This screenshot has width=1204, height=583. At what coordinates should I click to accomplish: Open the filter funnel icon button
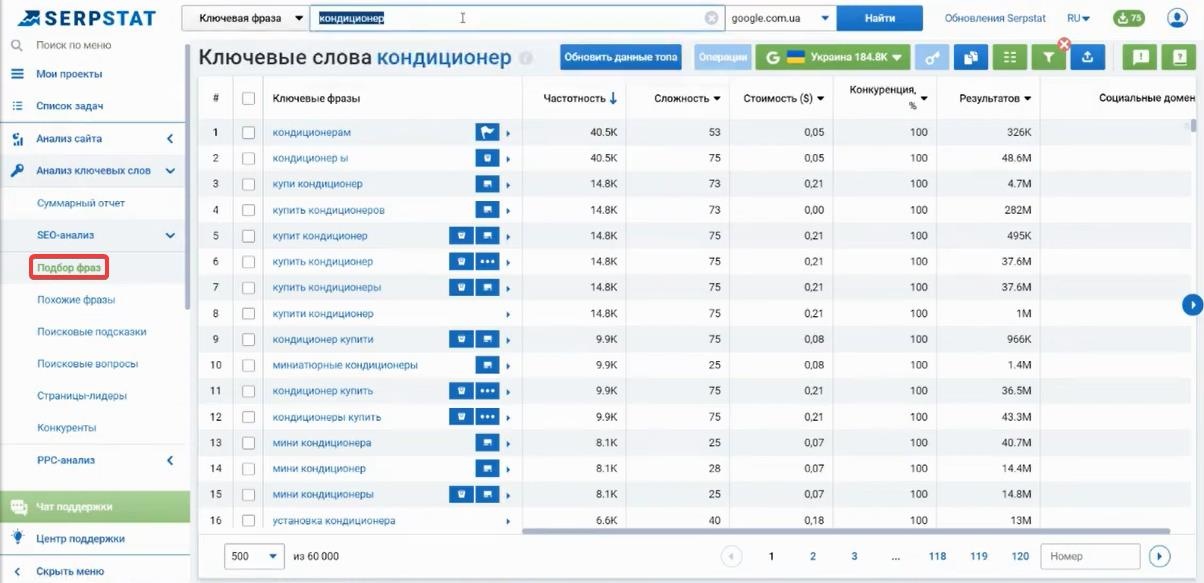pos(1048,58)
